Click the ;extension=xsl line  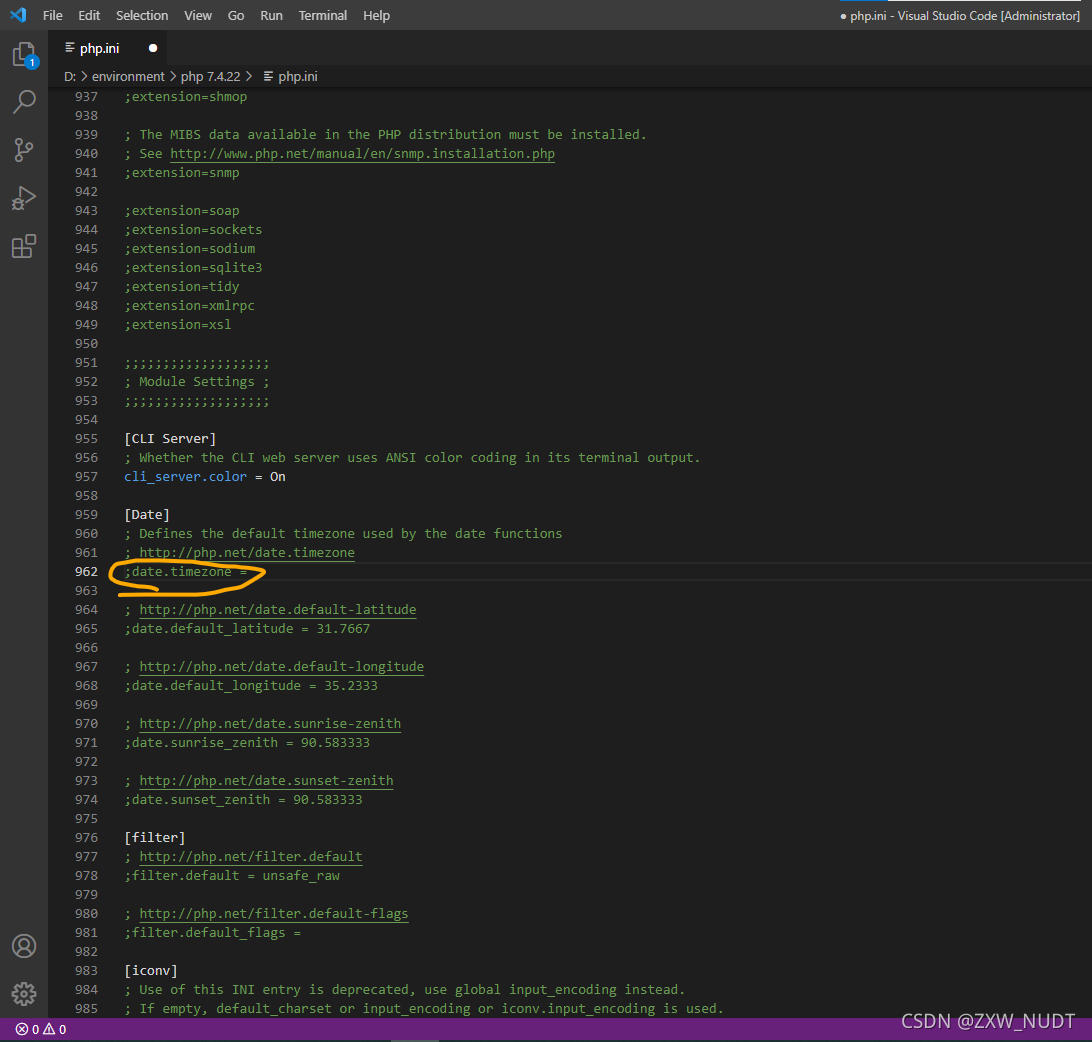click(178, 325)
